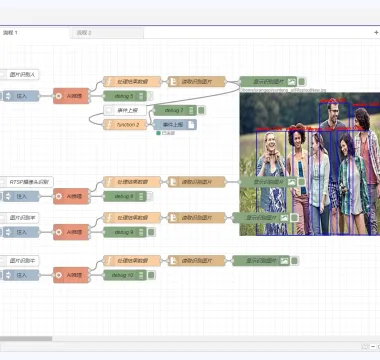Toggle the bottom image preview node button

tap(294, 261)
